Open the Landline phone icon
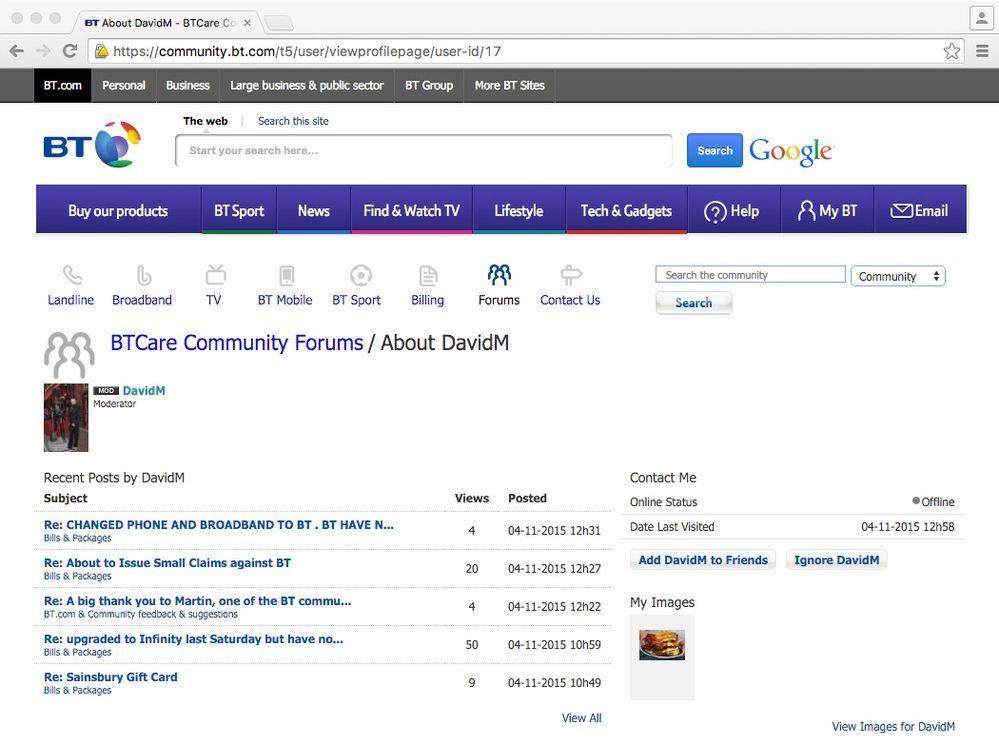Viewport: 999px width, 745px height. pyautogui.click(x=72, y=275)
